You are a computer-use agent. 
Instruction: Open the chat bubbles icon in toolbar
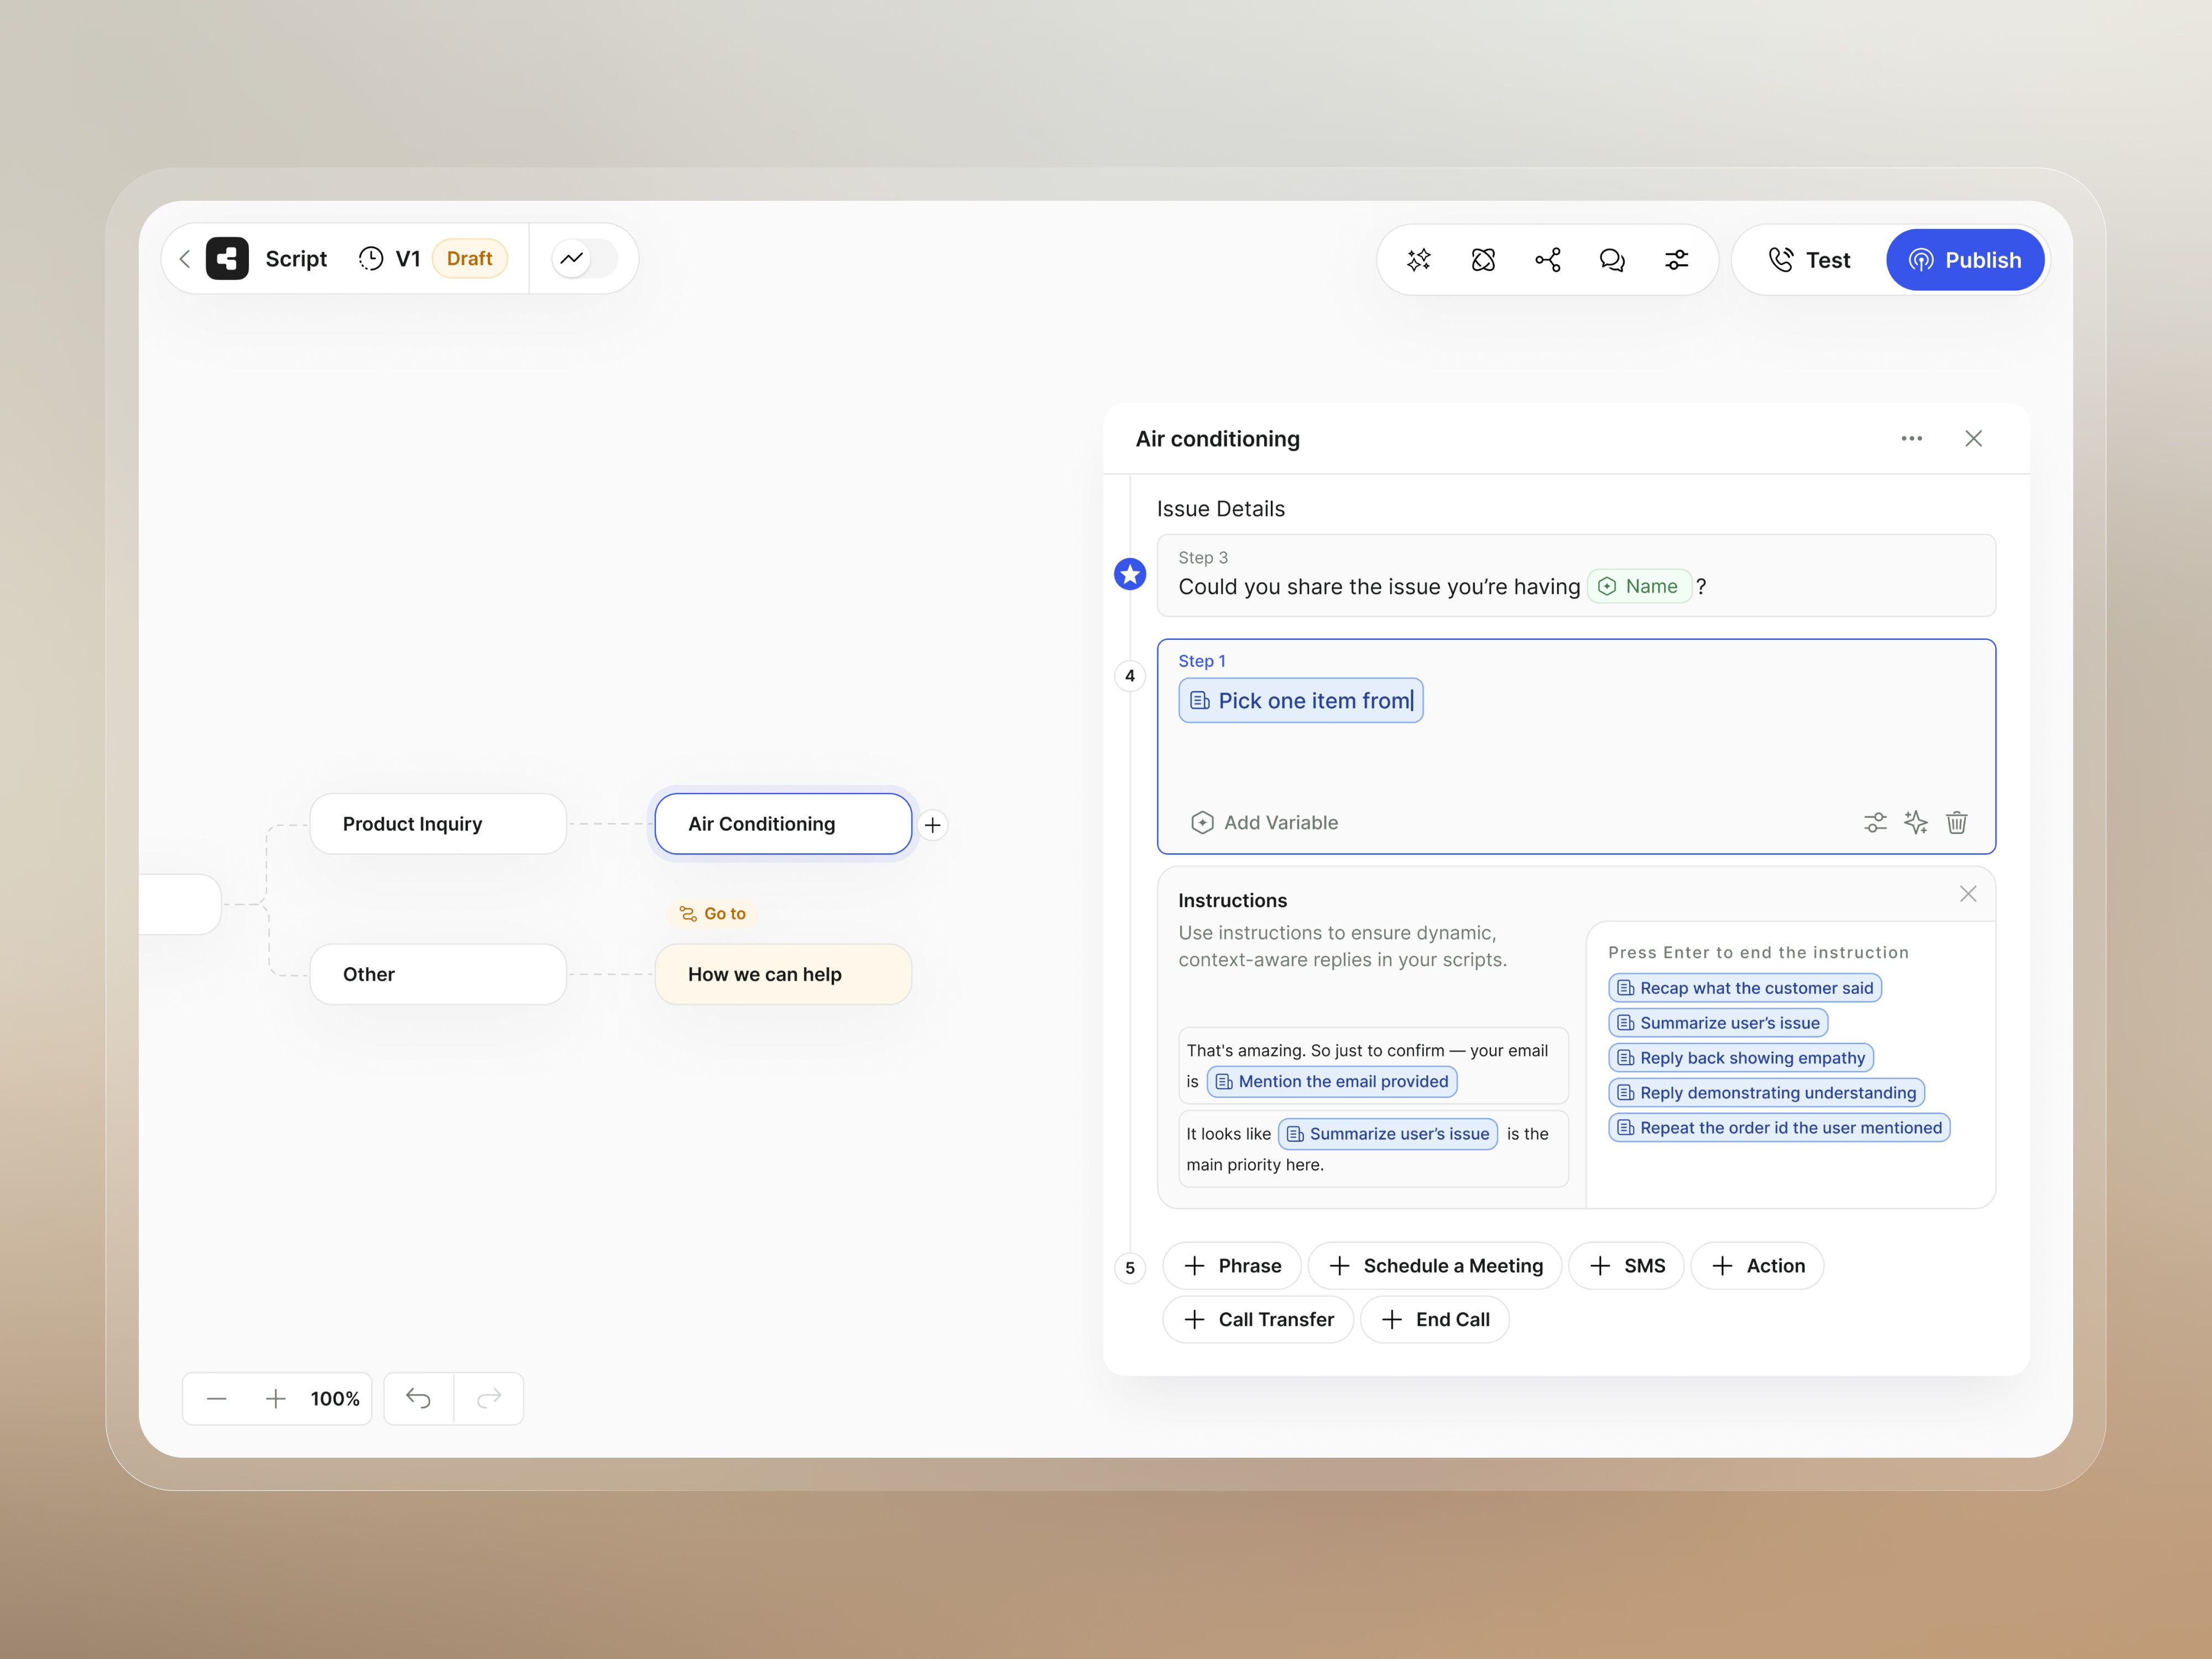(x=1612, y=260)
